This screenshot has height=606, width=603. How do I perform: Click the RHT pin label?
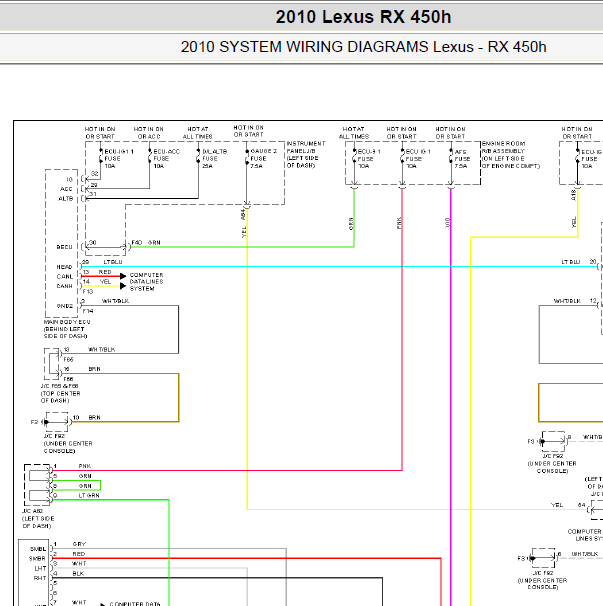coord(40,579)
